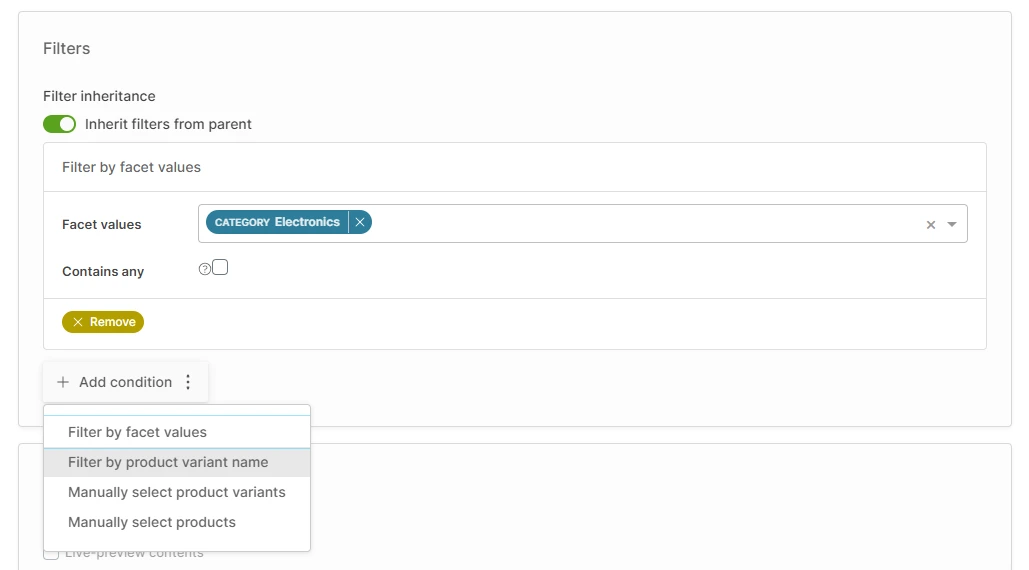Turn off Inherit filters from parent toggle
Screen dimensions: 1029x570
coord(60,124)
